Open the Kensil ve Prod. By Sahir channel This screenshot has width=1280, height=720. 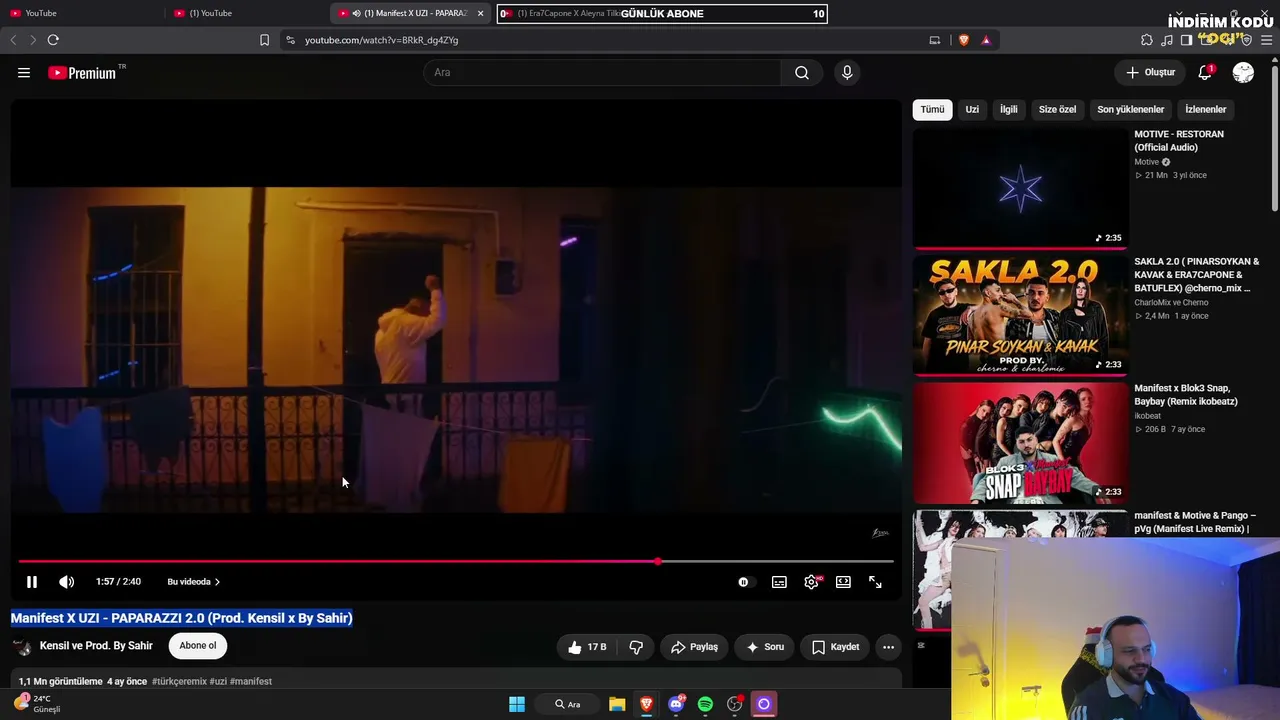(x=96, y=646)
